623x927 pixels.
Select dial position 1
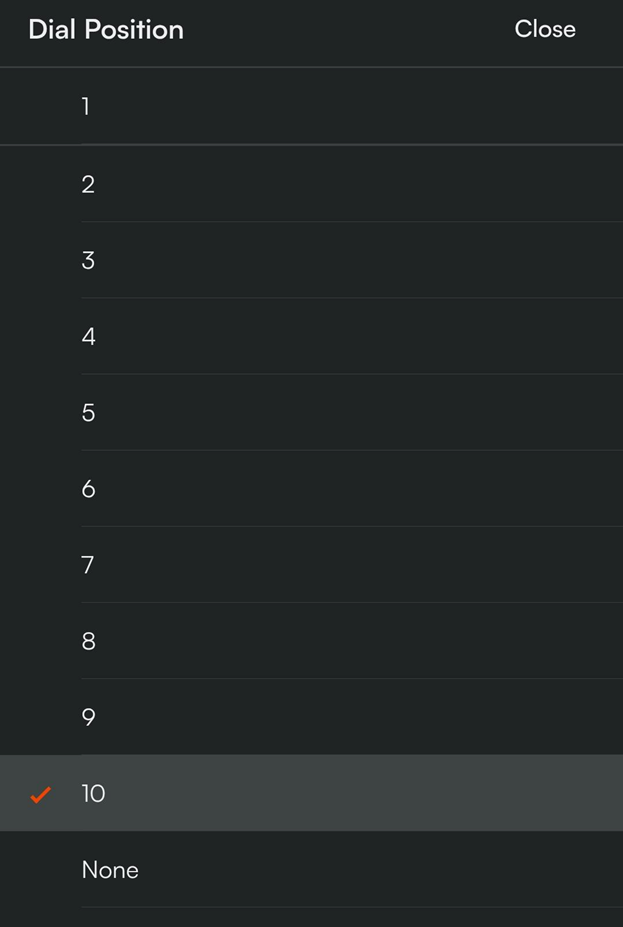point(311,106)
